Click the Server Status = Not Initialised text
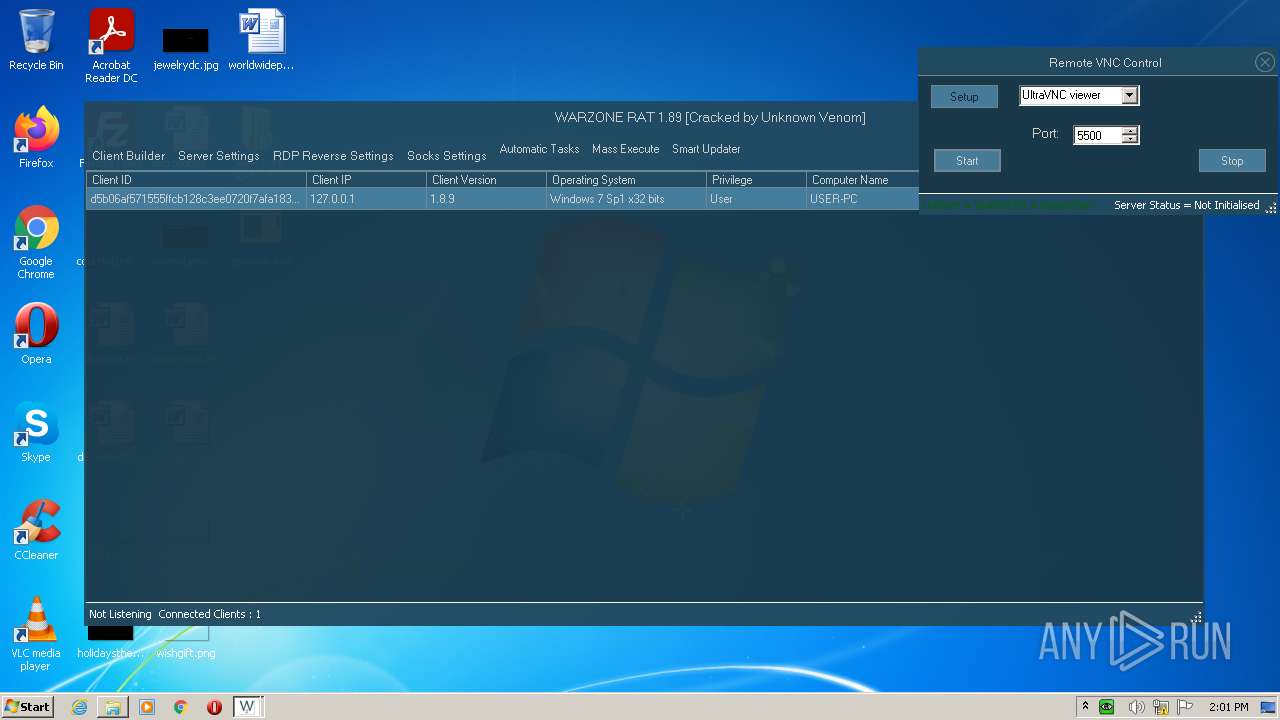 point(1187,205)
